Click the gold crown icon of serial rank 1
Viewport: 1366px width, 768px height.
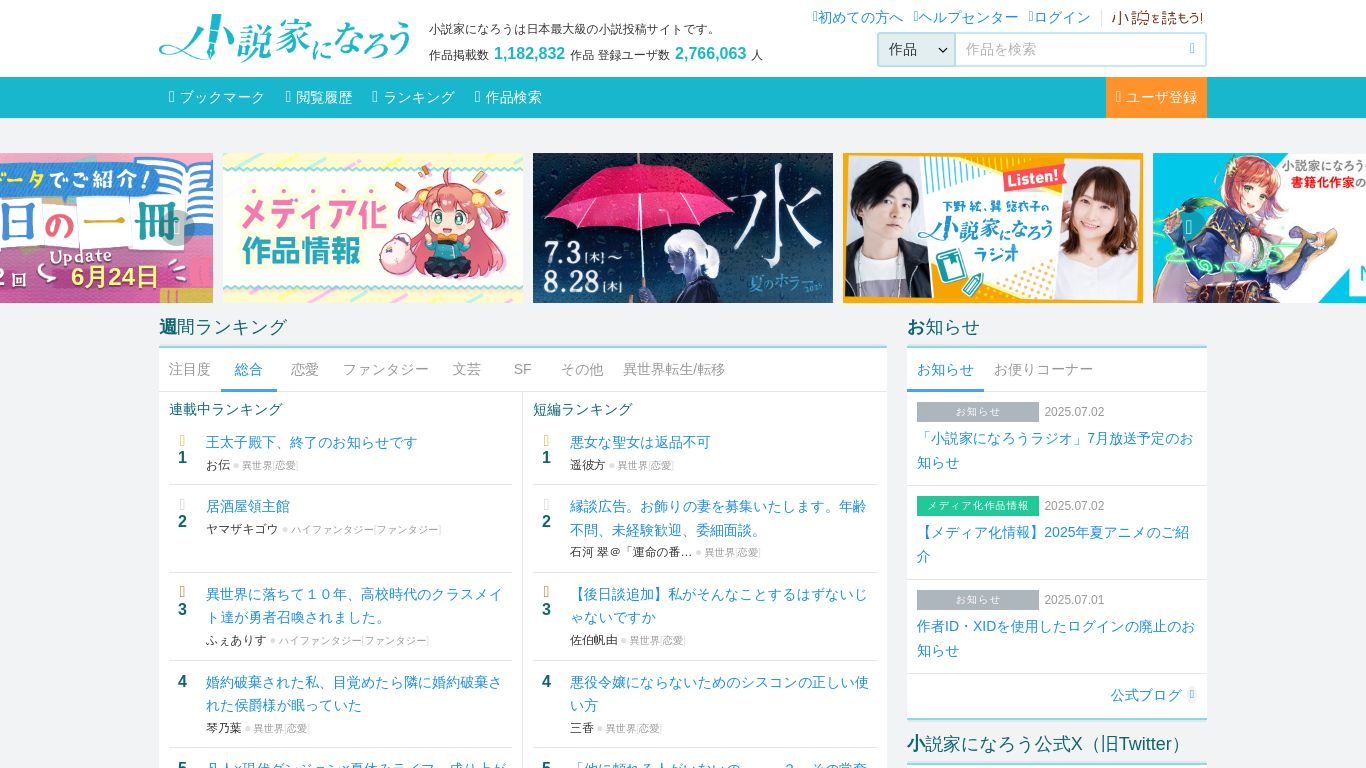(182, 441)
